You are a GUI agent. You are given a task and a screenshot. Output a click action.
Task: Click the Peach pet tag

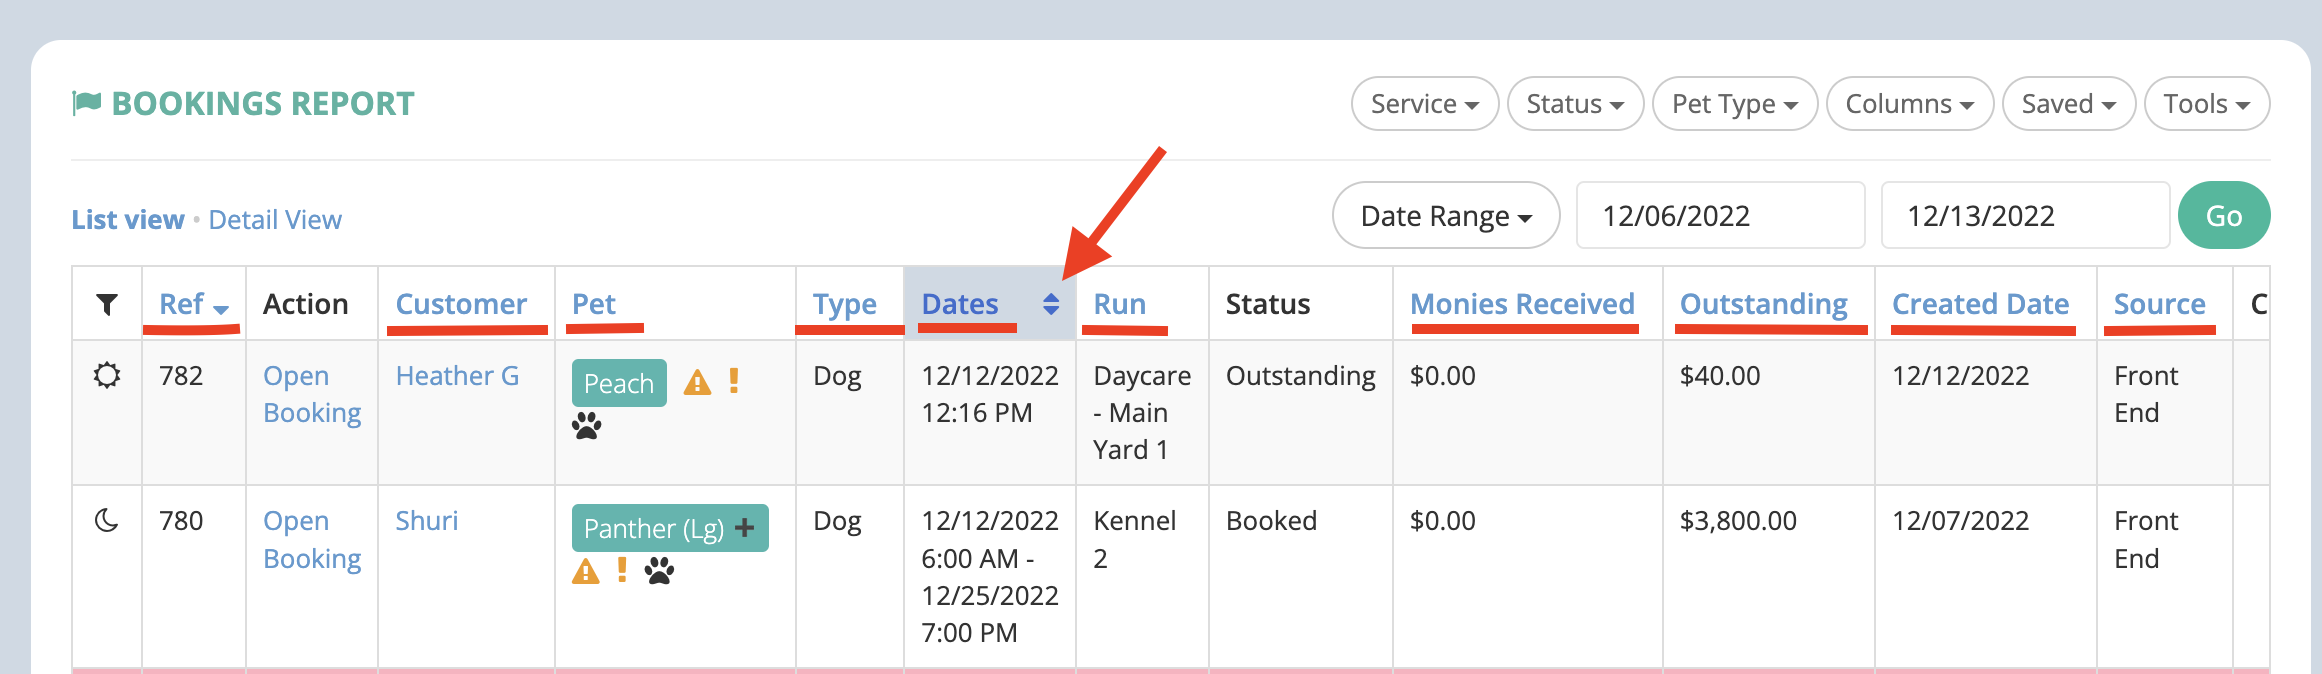coord(619,383)
